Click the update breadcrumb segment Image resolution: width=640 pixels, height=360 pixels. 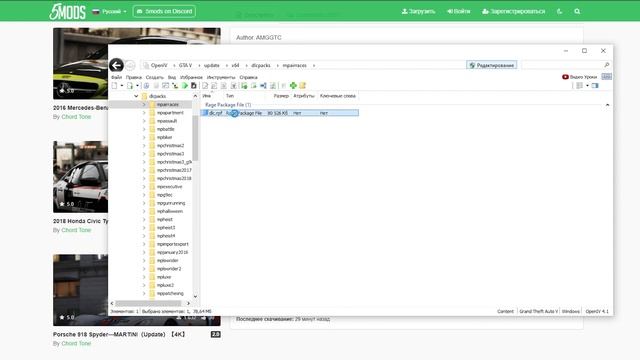point(211,65)
